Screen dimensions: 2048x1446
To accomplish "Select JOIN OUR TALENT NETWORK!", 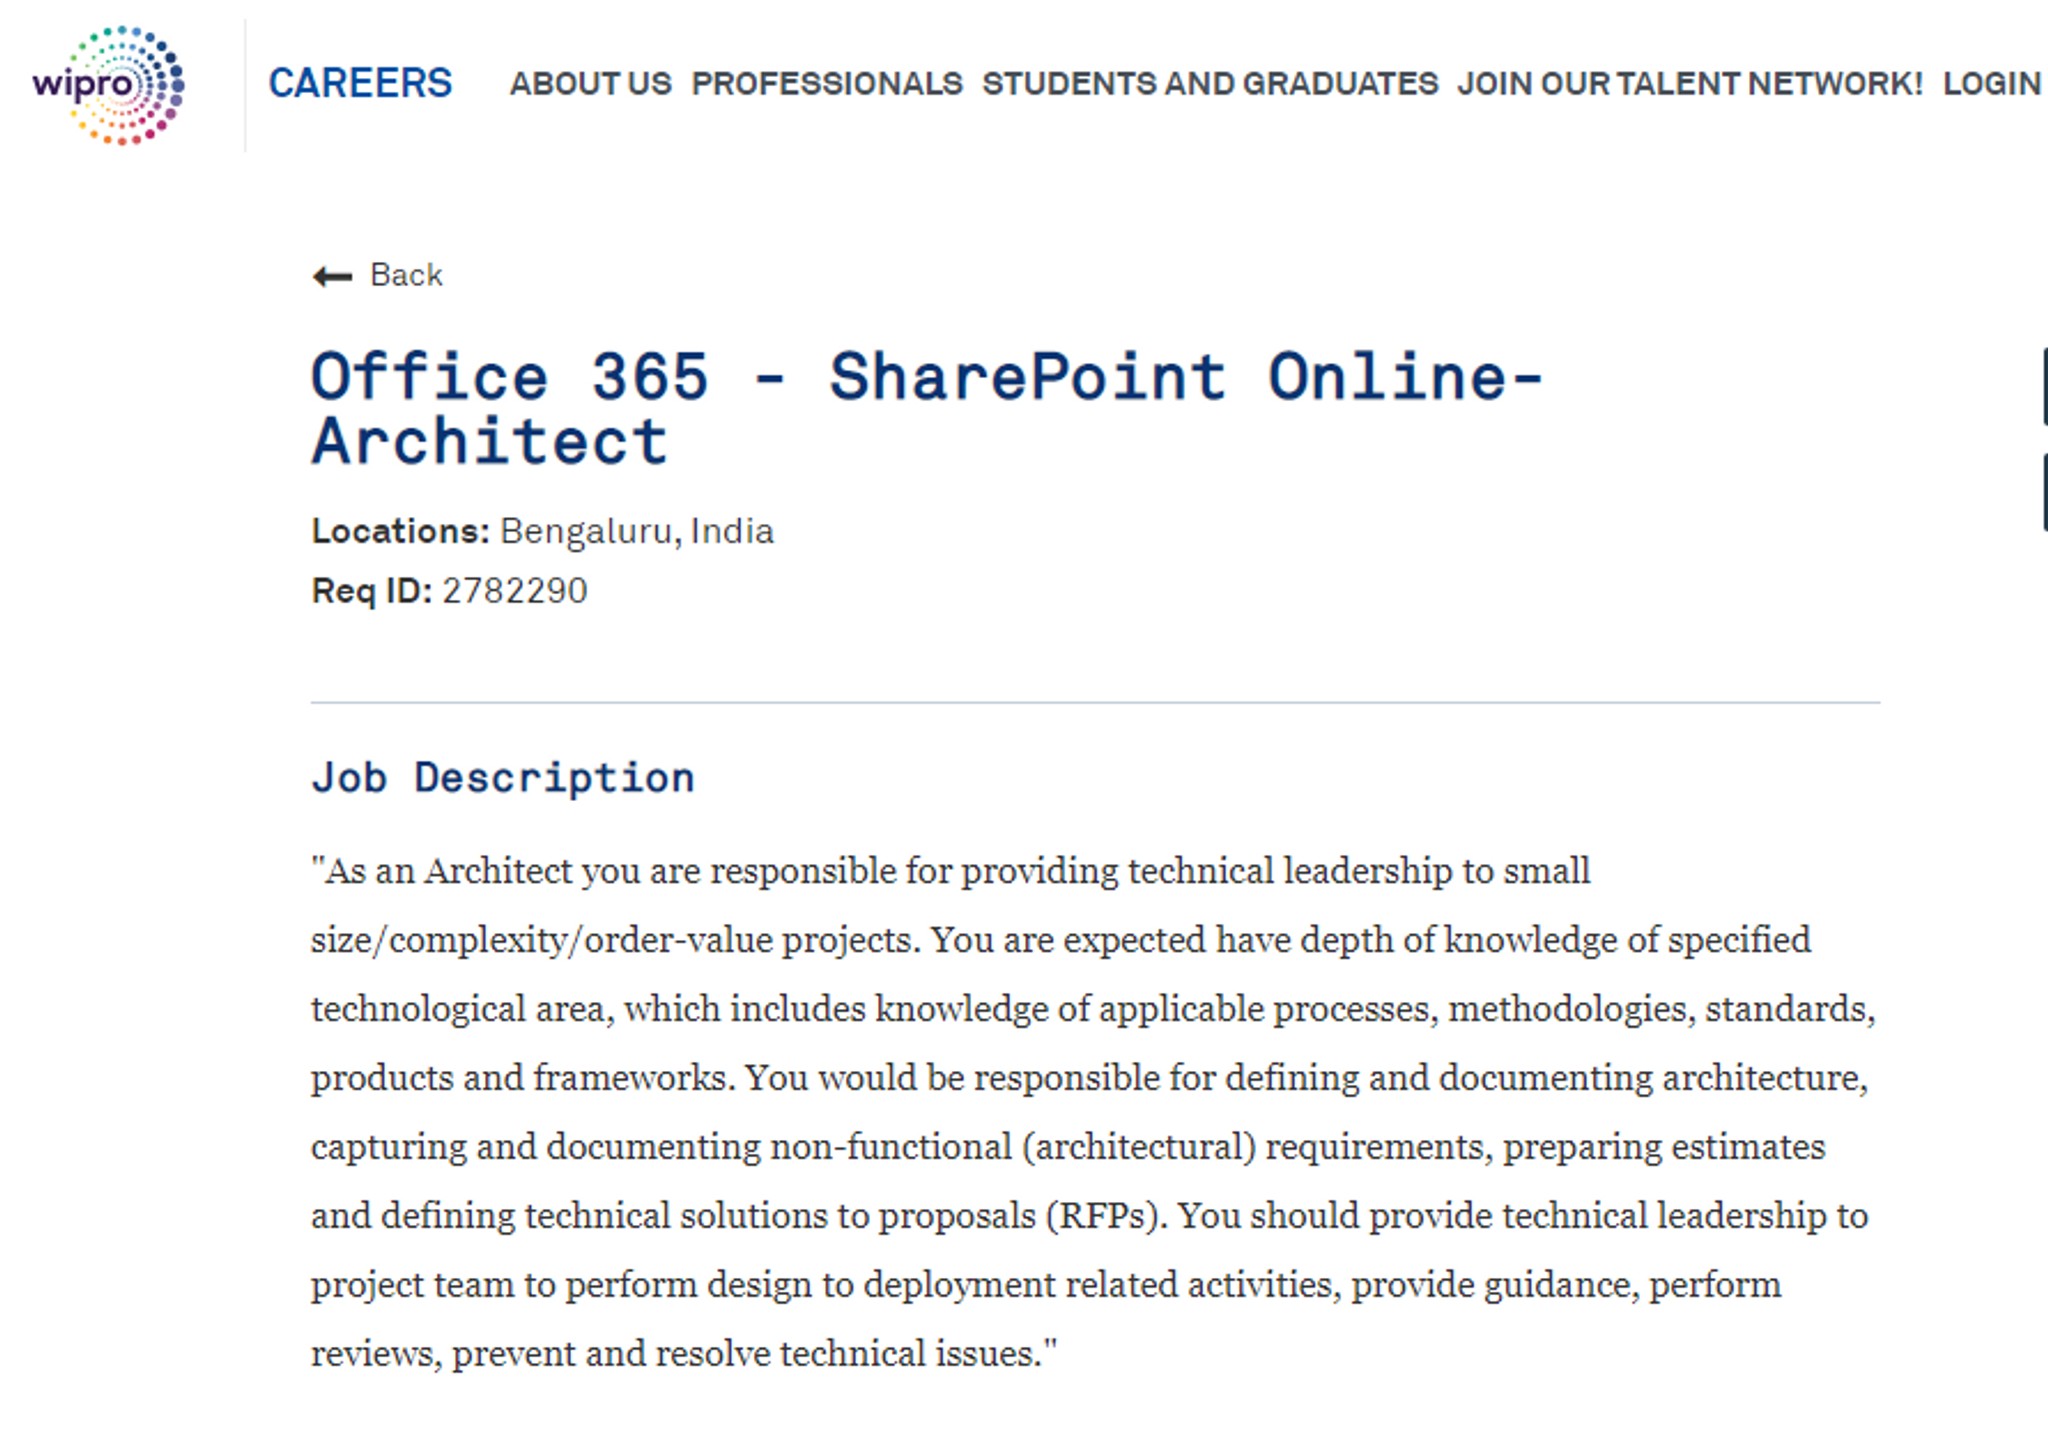I will point(1690,84).
